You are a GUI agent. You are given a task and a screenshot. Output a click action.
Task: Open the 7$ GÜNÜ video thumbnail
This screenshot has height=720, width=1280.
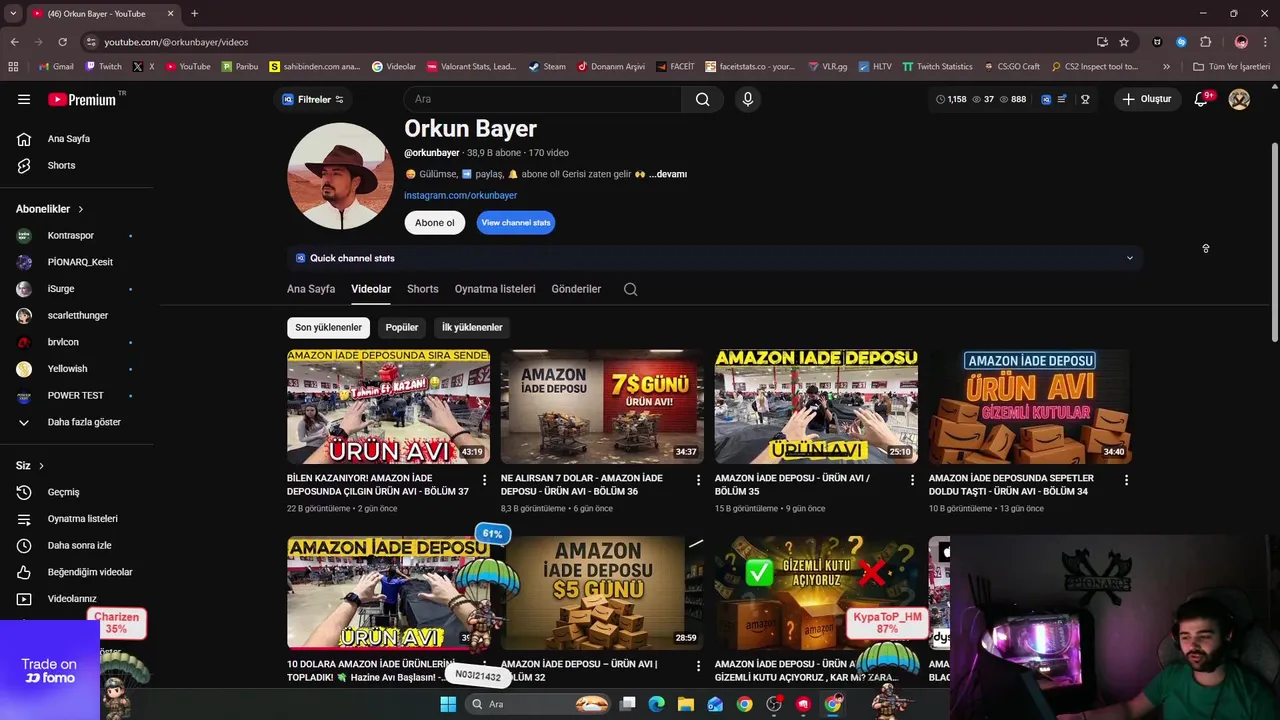tap(602, 406)
